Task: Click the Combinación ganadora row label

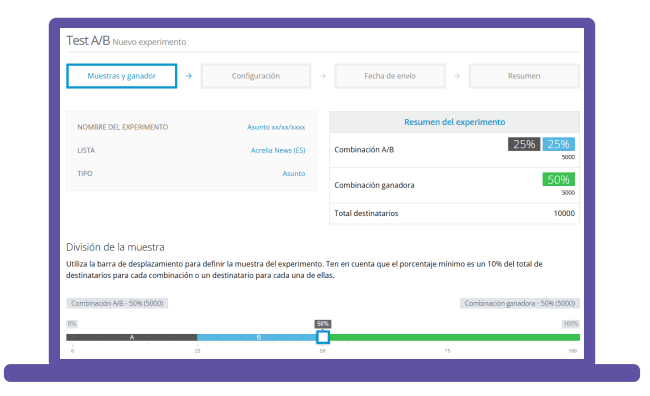Action: point(374,185)
